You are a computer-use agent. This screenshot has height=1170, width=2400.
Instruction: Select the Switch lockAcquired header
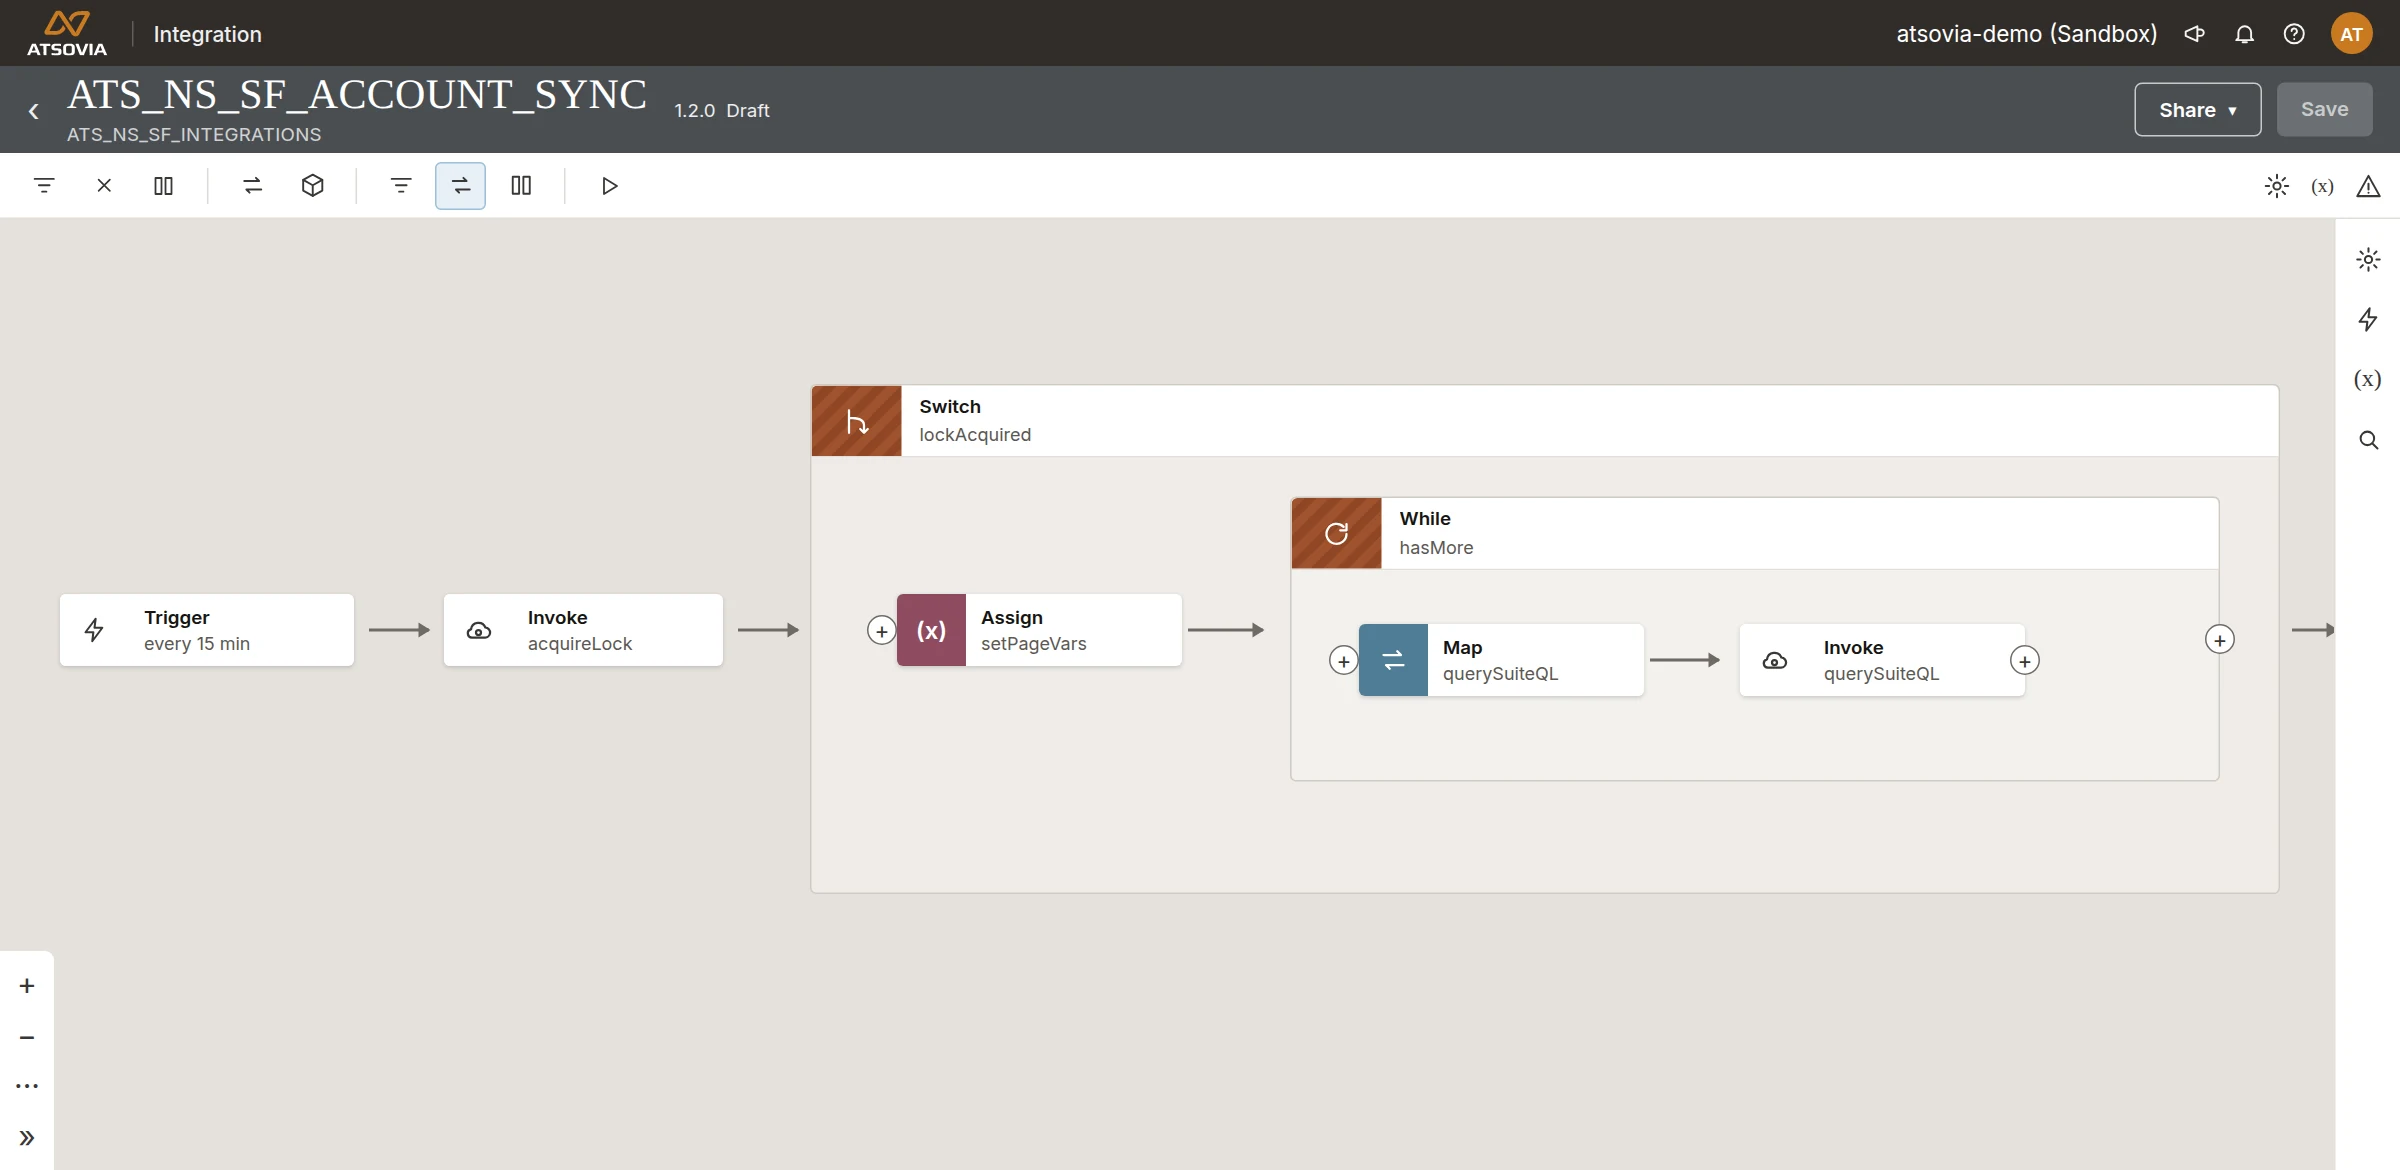(1545, 421)
